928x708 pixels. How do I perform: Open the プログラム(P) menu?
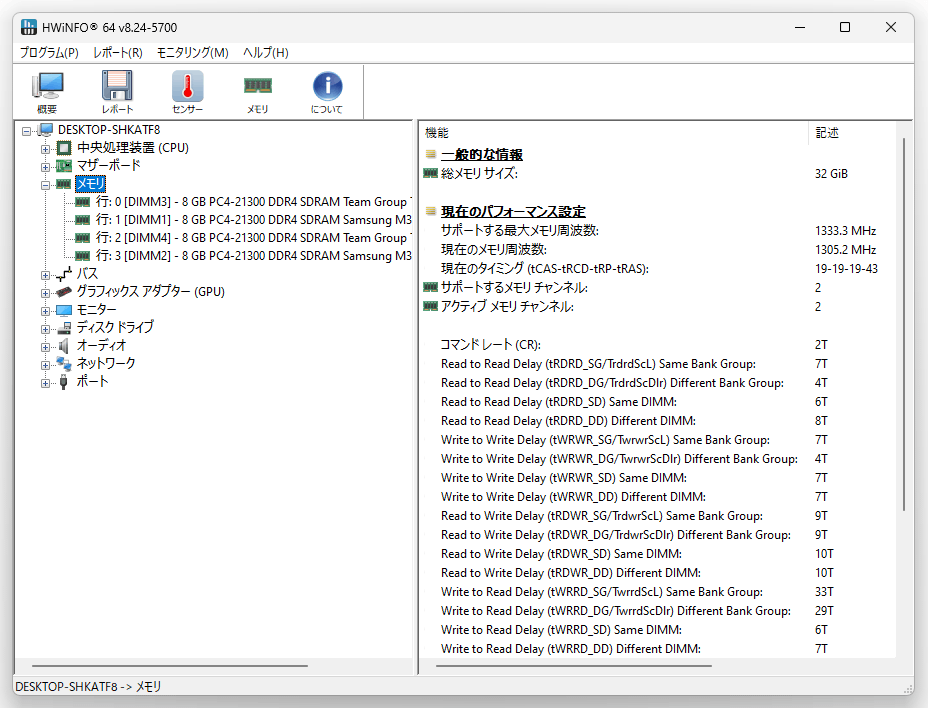click(x=49, y=53)
